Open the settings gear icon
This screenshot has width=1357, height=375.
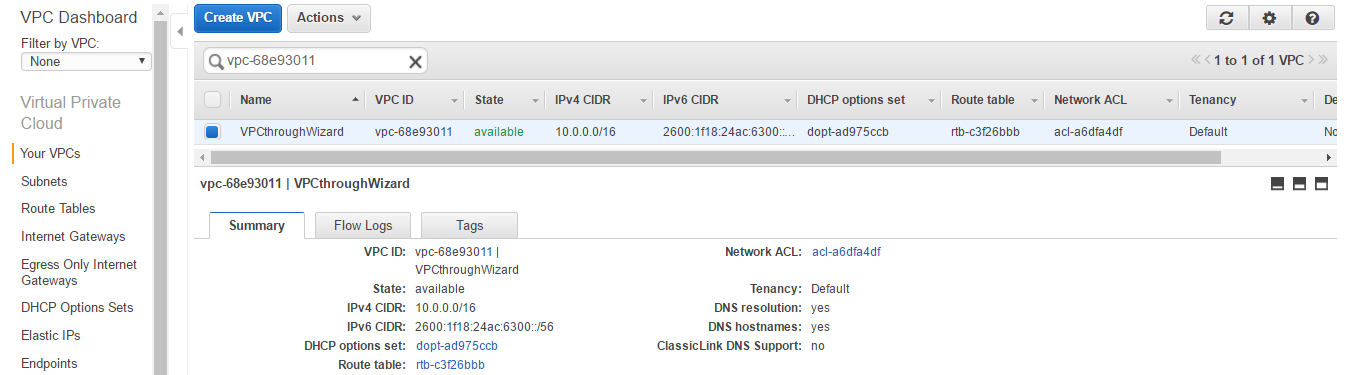click(x=1269, y=18)
